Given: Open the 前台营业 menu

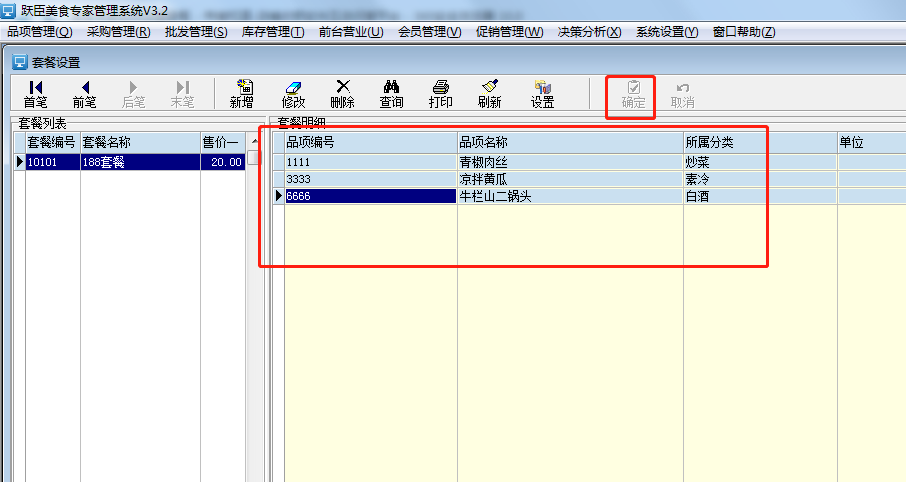Looking at the screenshot, I should click(x=351, y=32).
